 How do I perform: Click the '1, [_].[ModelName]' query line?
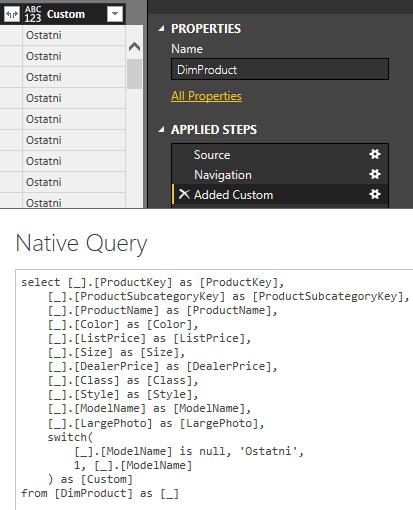point(133,465)
